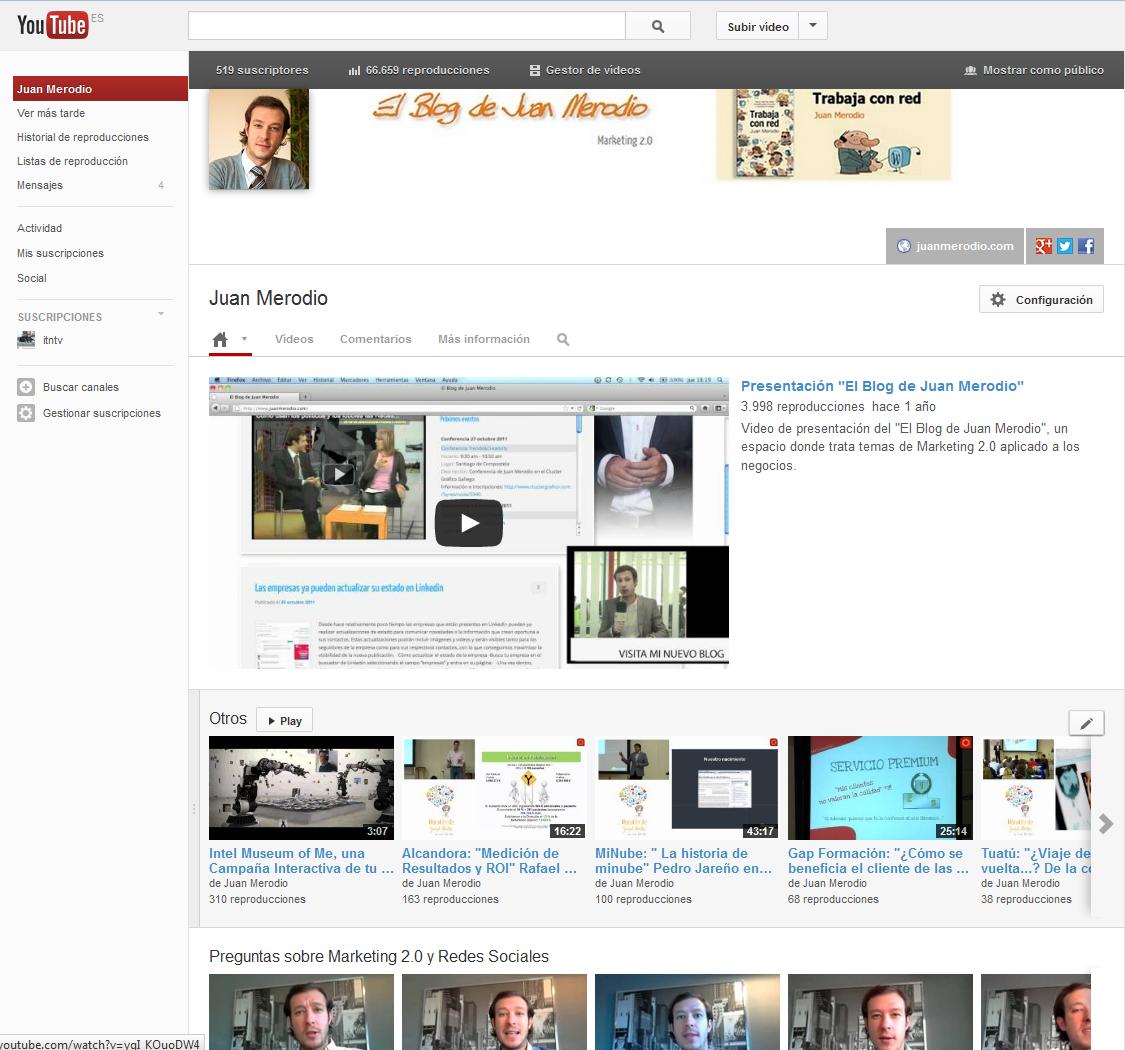Switch to the Comentarios tab
This screenshot has height=1050, width=1125.
375,339
